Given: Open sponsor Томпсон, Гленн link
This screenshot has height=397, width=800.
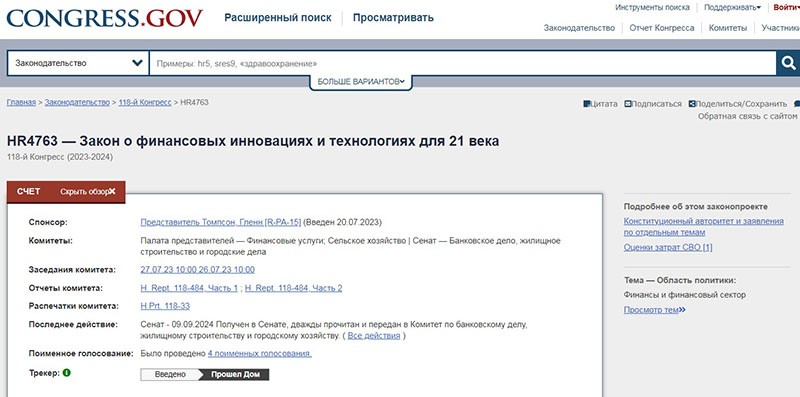Looking at the screenshot, I should (220, 222).
